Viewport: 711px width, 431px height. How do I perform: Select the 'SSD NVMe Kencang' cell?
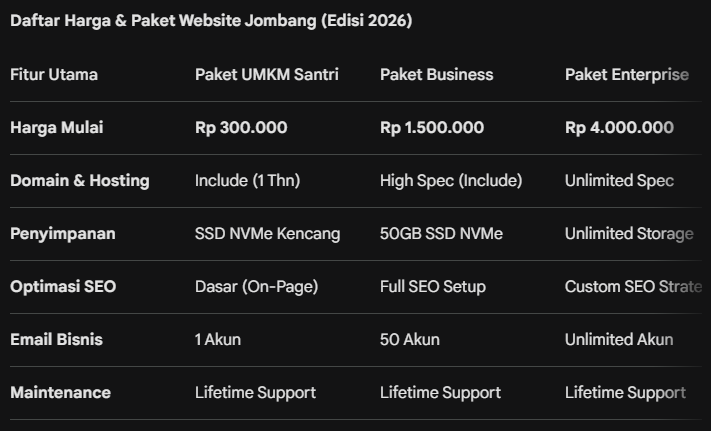point(267,233)
